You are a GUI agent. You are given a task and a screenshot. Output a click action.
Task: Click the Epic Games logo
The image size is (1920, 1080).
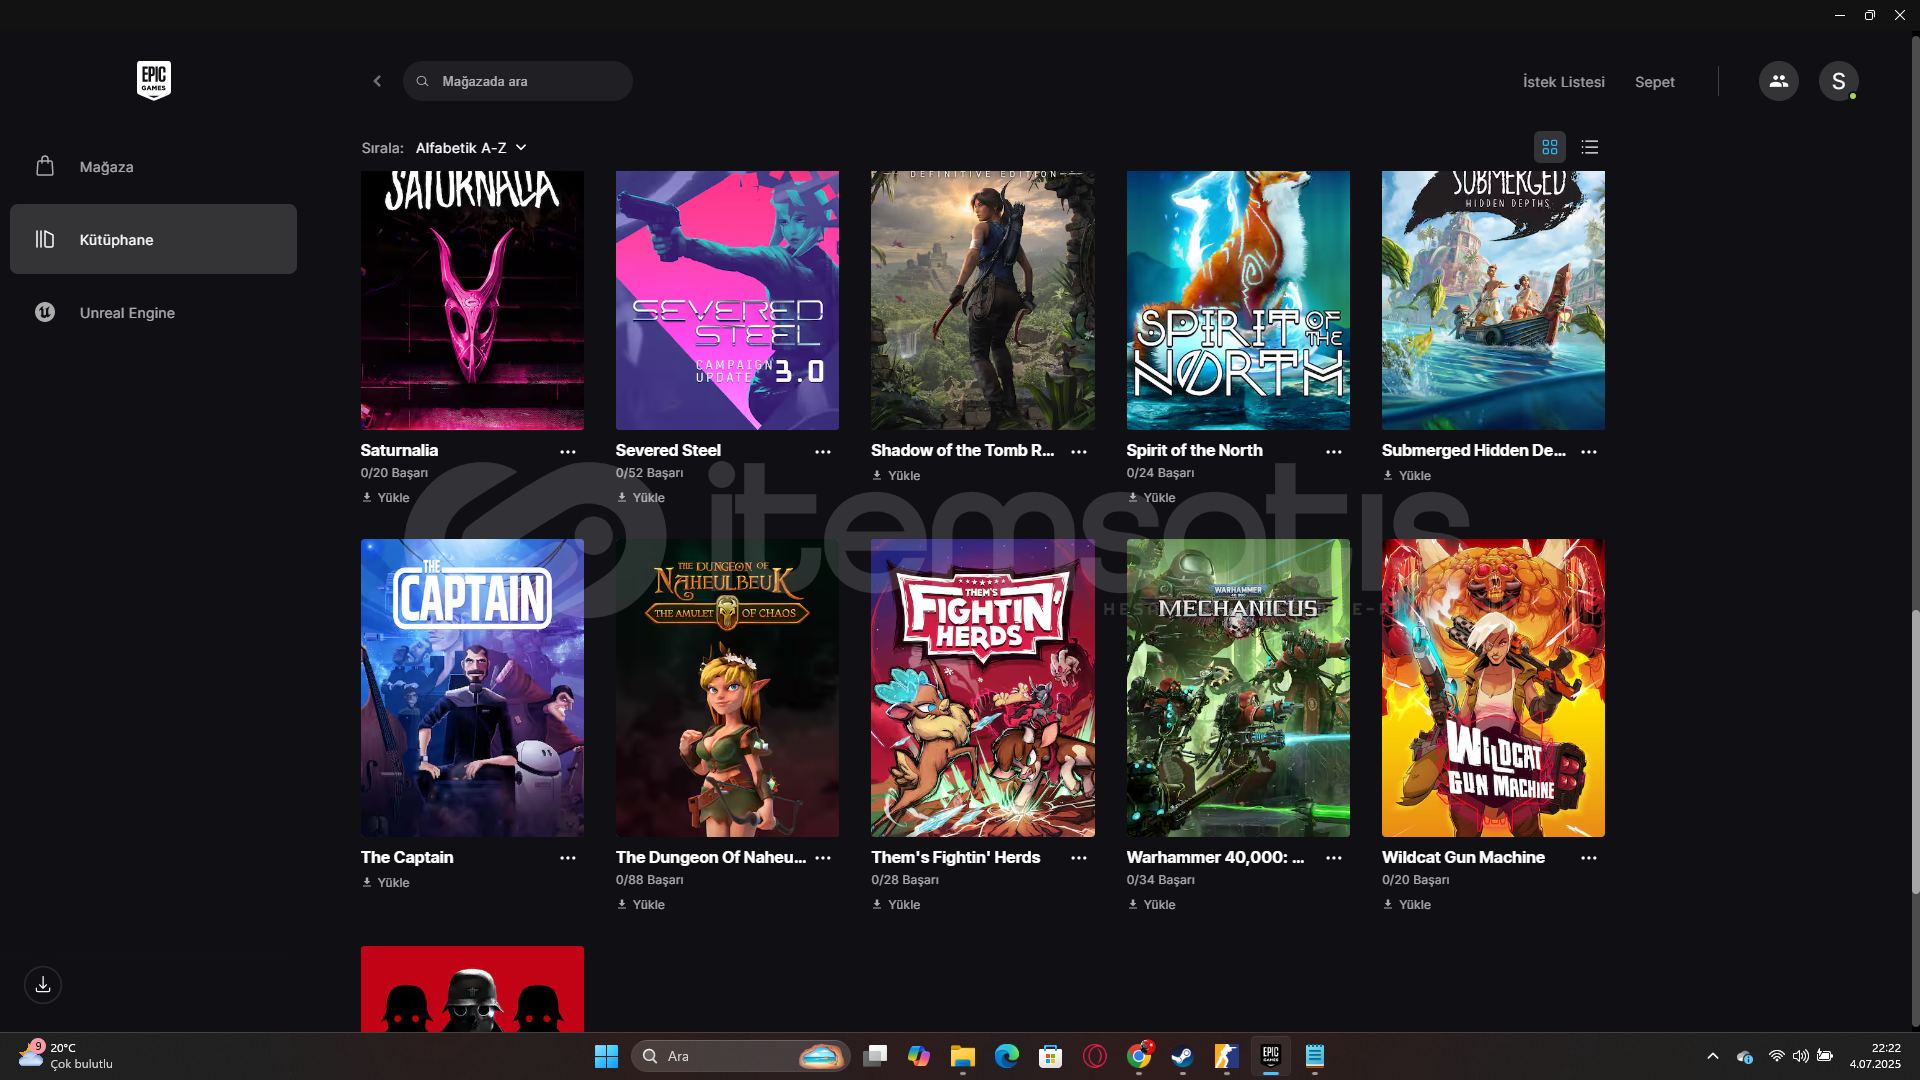pyautogui.click(x=154, y=80)
